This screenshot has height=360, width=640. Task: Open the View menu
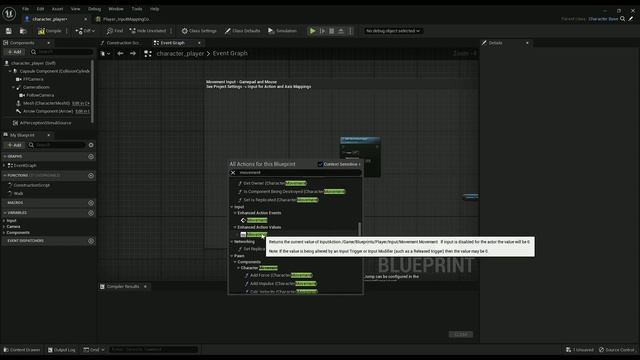76,9
